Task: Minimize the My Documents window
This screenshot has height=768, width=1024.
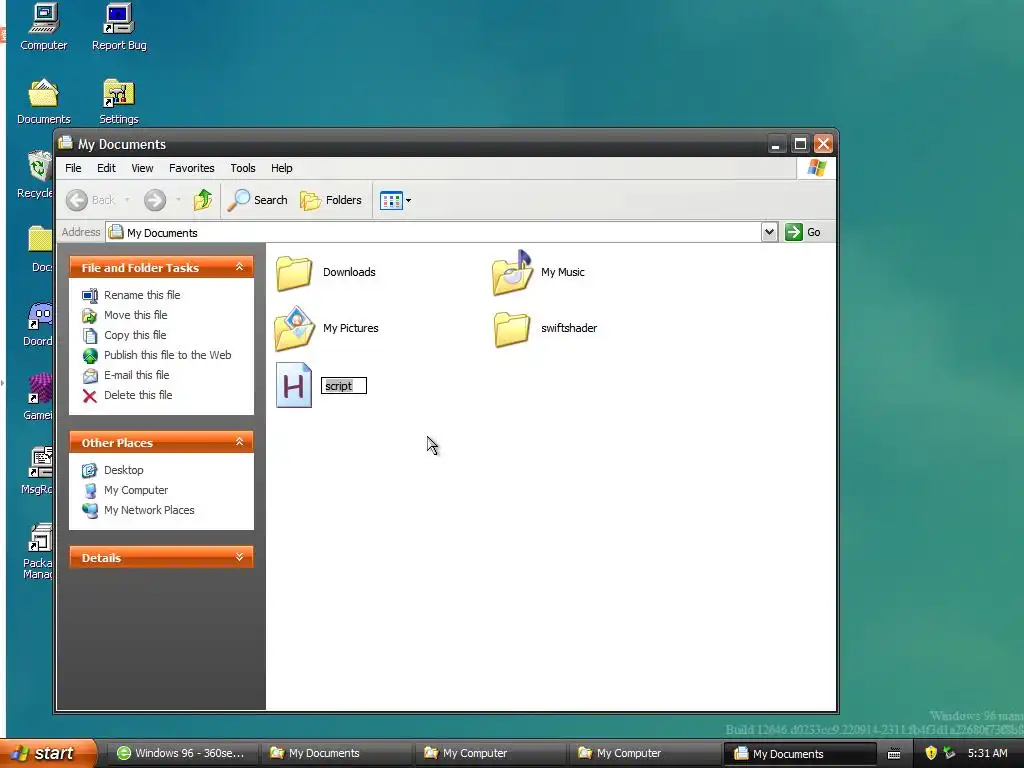Action: coord(776,144)
